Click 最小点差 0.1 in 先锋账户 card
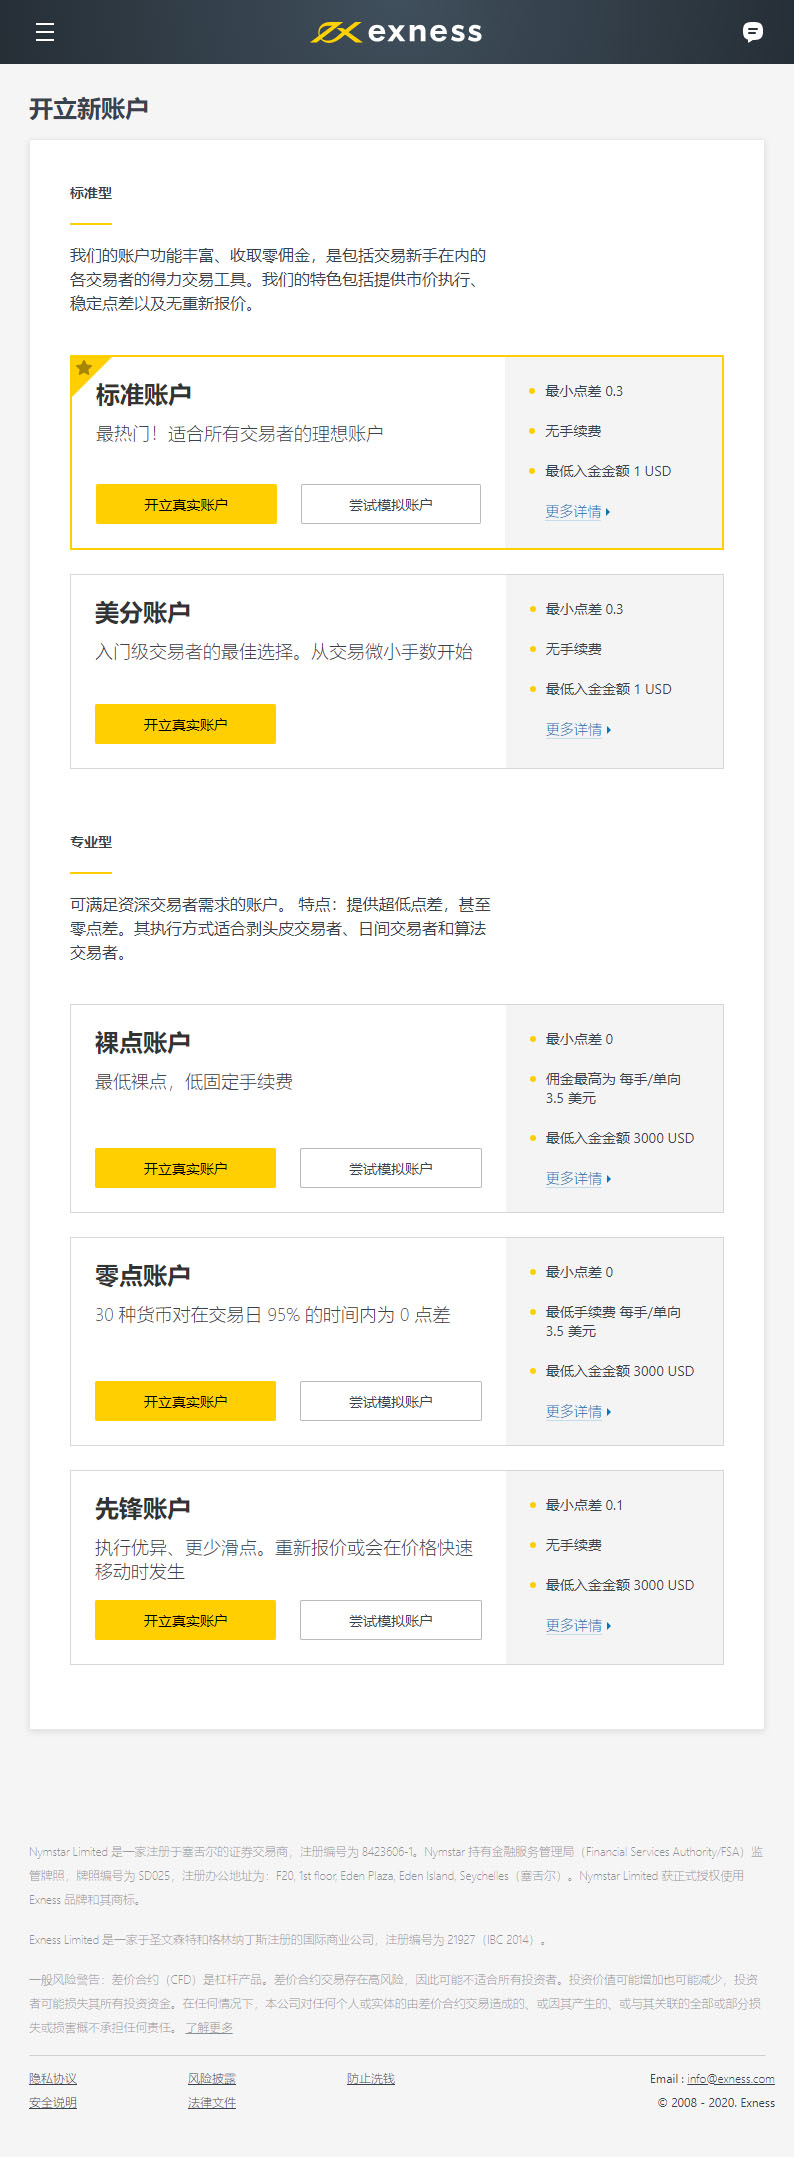Viewport: 794px width, 2157px height. 584,1505
